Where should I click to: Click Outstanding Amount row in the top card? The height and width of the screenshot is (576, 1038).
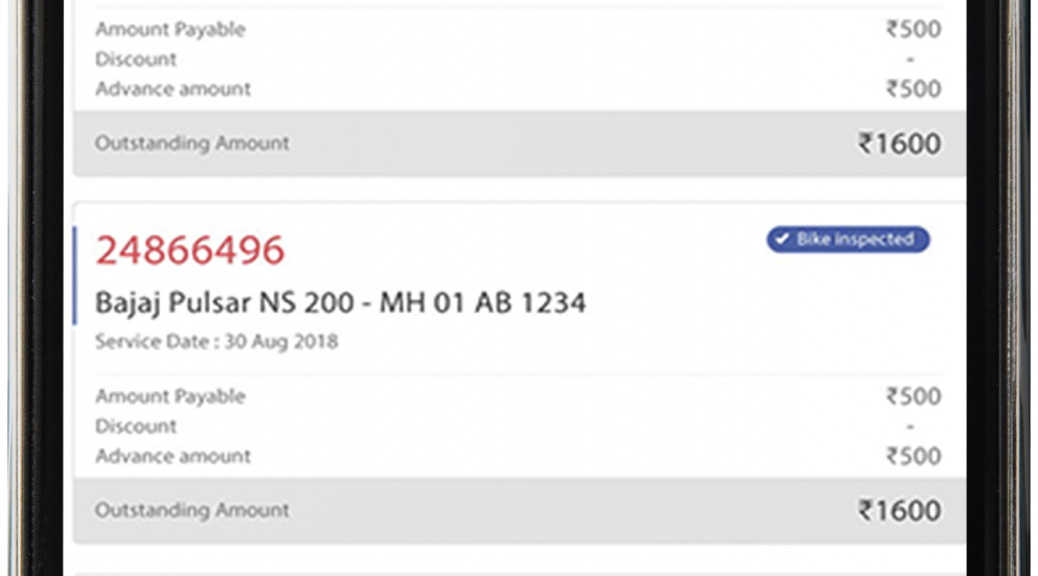pyautogui.click(x=519, y=144)
